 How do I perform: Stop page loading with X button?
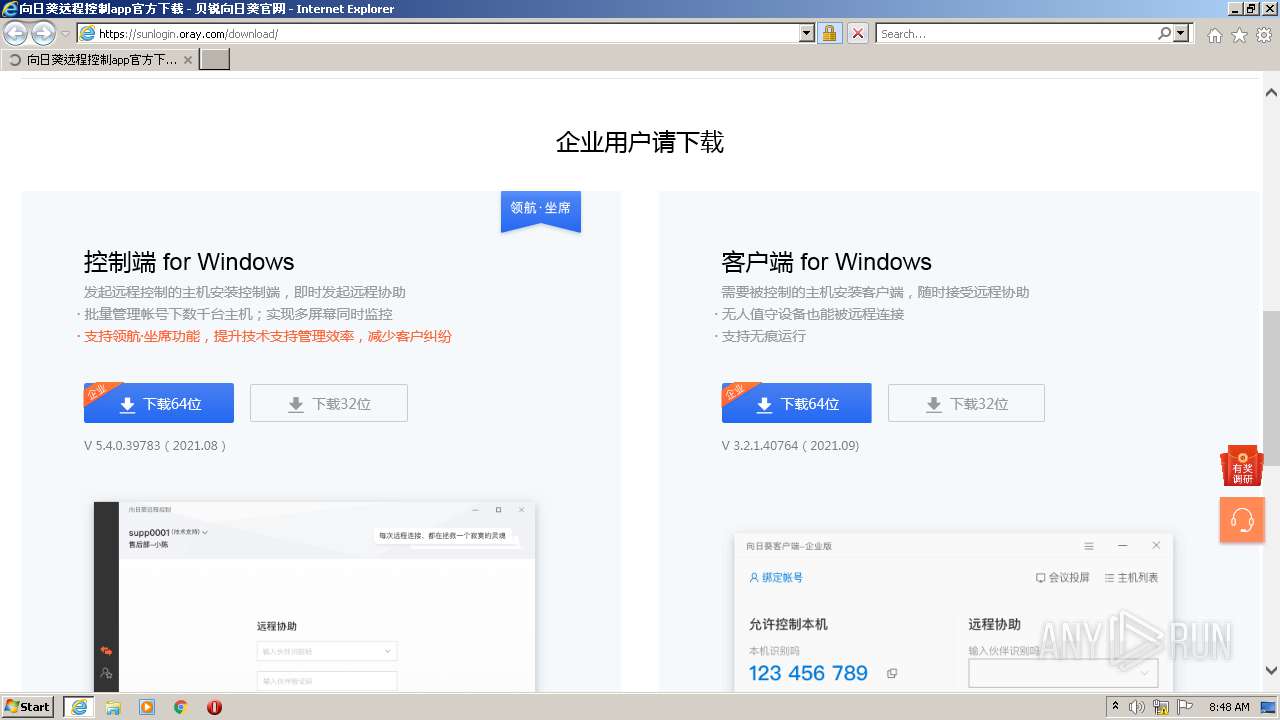[x=857, y=33]
